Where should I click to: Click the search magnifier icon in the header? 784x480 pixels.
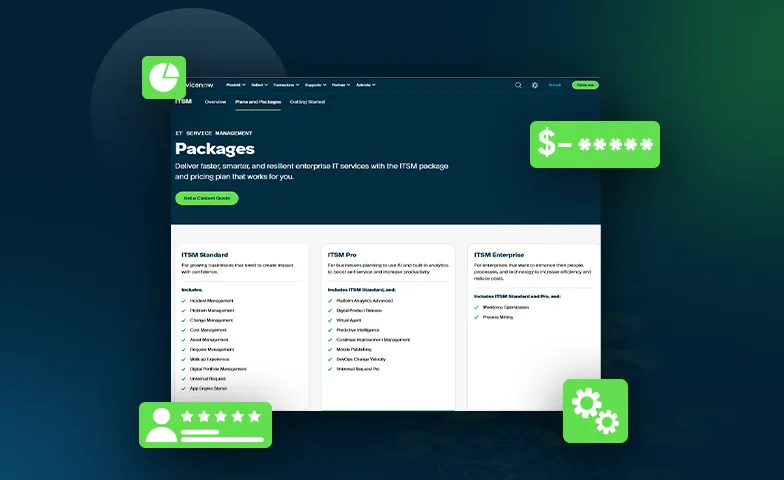click(518, 85)
